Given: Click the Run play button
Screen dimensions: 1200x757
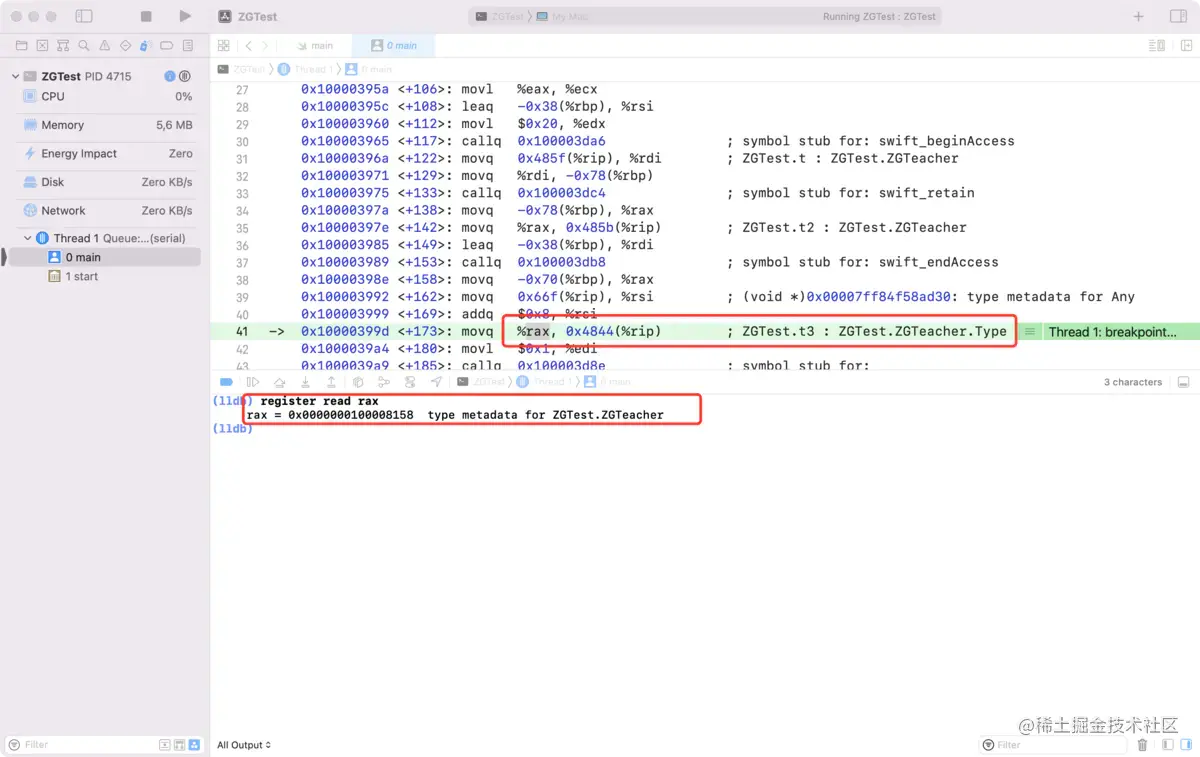Looking at the screenshot, I should click(185, 17).
